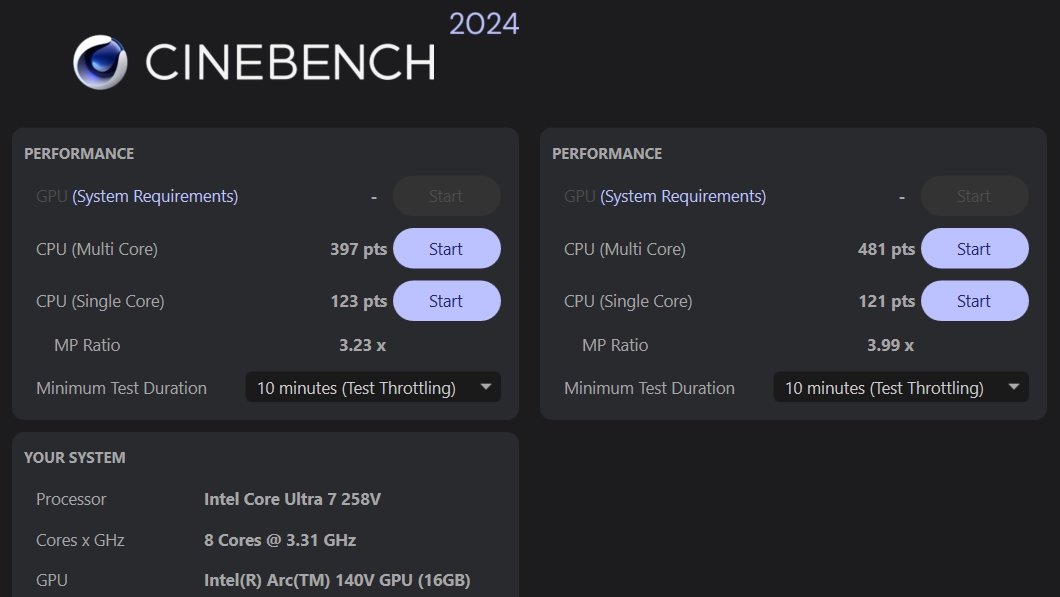This screenshot has width=1060, height=597.
Task: Click the right dropdown arrow next to Test Throttling
Action: pos(1013,387)
